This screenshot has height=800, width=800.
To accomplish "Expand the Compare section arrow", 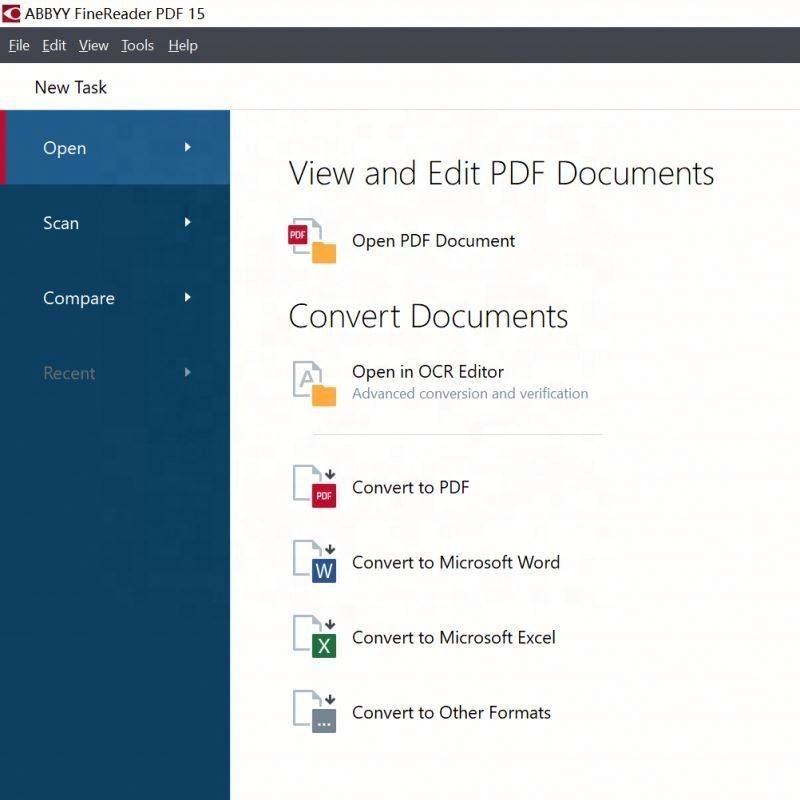I will [187, 297].
